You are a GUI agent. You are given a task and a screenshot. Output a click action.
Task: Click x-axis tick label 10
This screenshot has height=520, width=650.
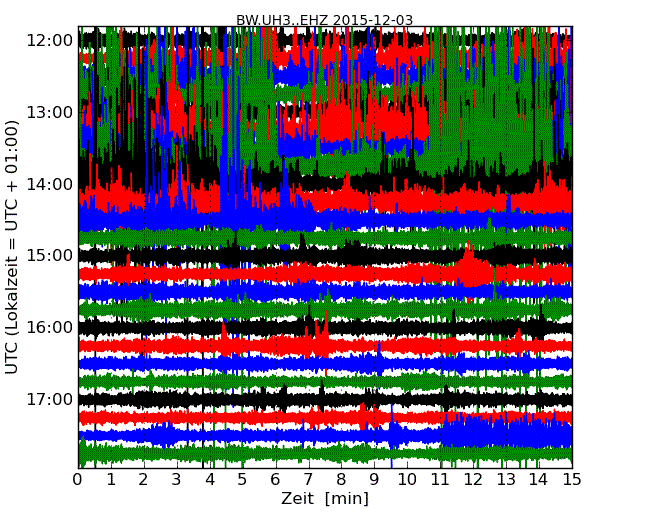click(x=407, y=479)
